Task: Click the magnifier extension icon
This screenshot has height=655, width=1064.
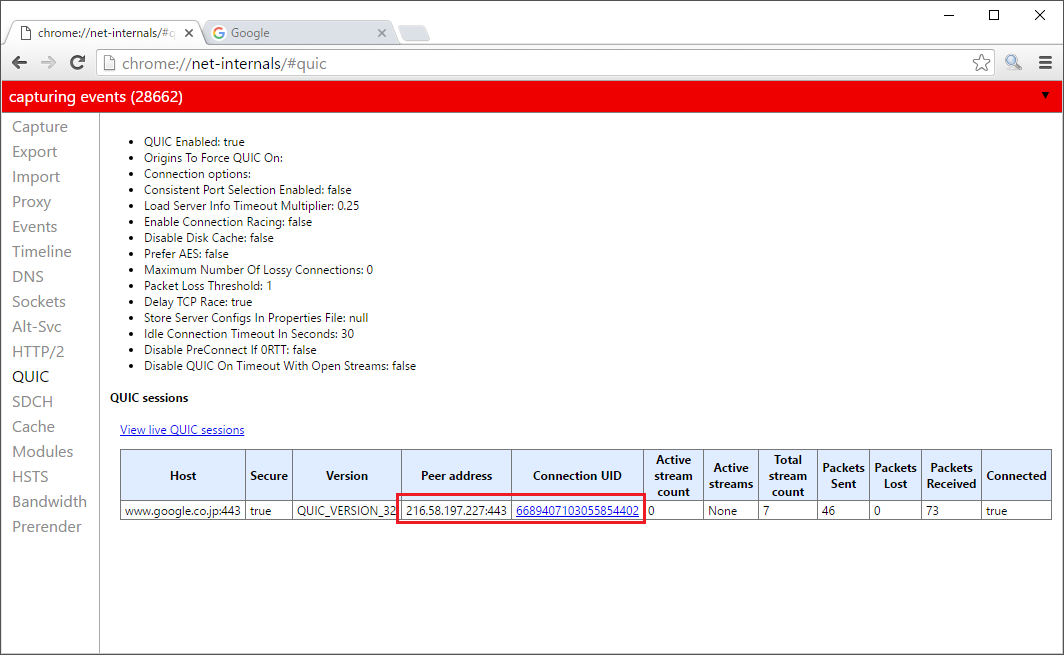Action: [1014, 63]
